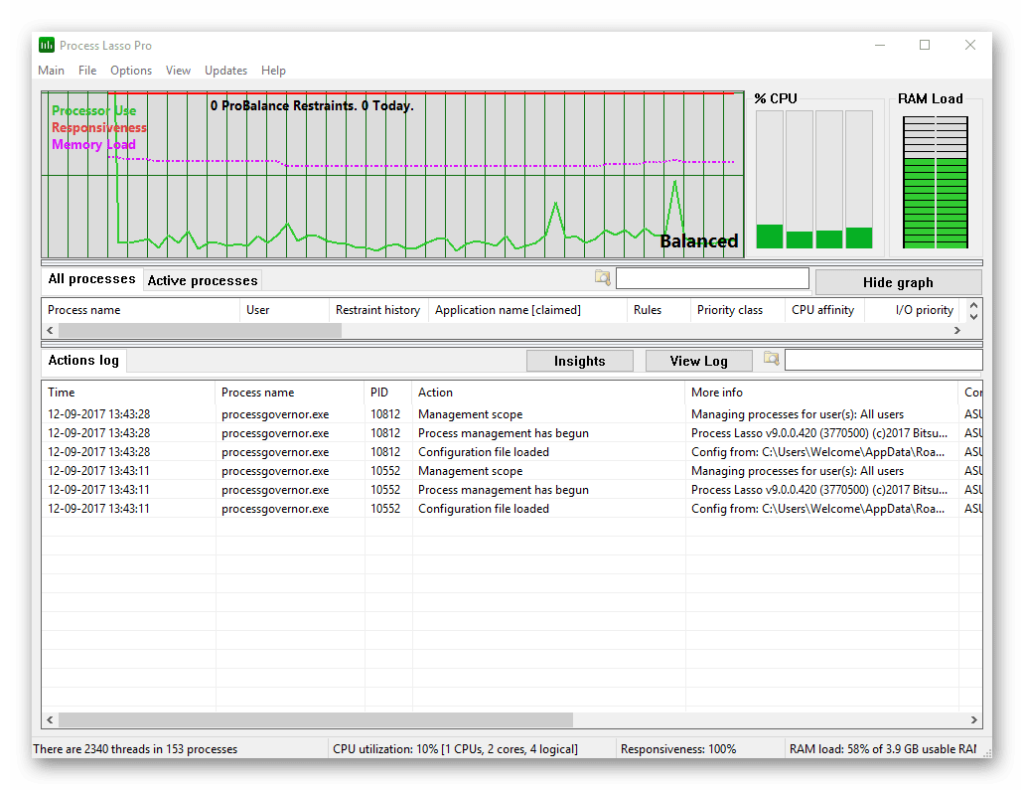Viewport: 1024px width, 790px height.
Task: Focus the Actions log filter input box
Action: [883, 360]
